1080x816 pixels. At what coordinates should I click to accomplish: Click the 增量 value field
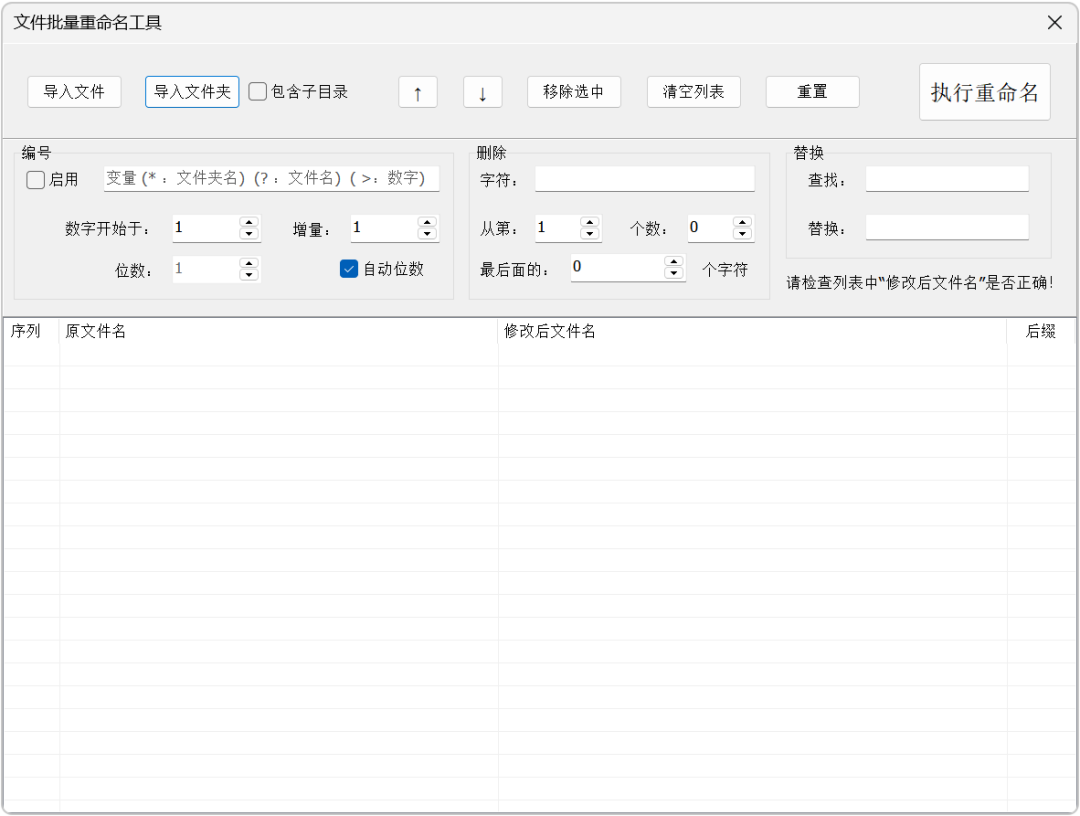(384, 228)
